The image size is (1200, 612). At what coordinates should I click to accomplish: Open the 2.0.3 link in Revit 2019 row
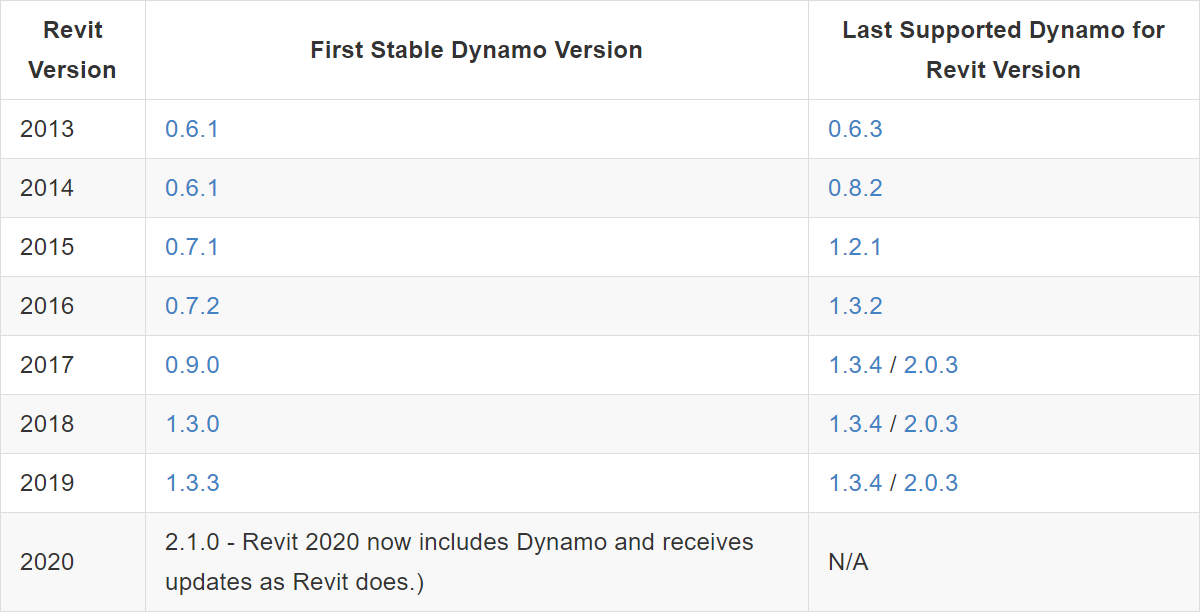[x=931, y=483]
